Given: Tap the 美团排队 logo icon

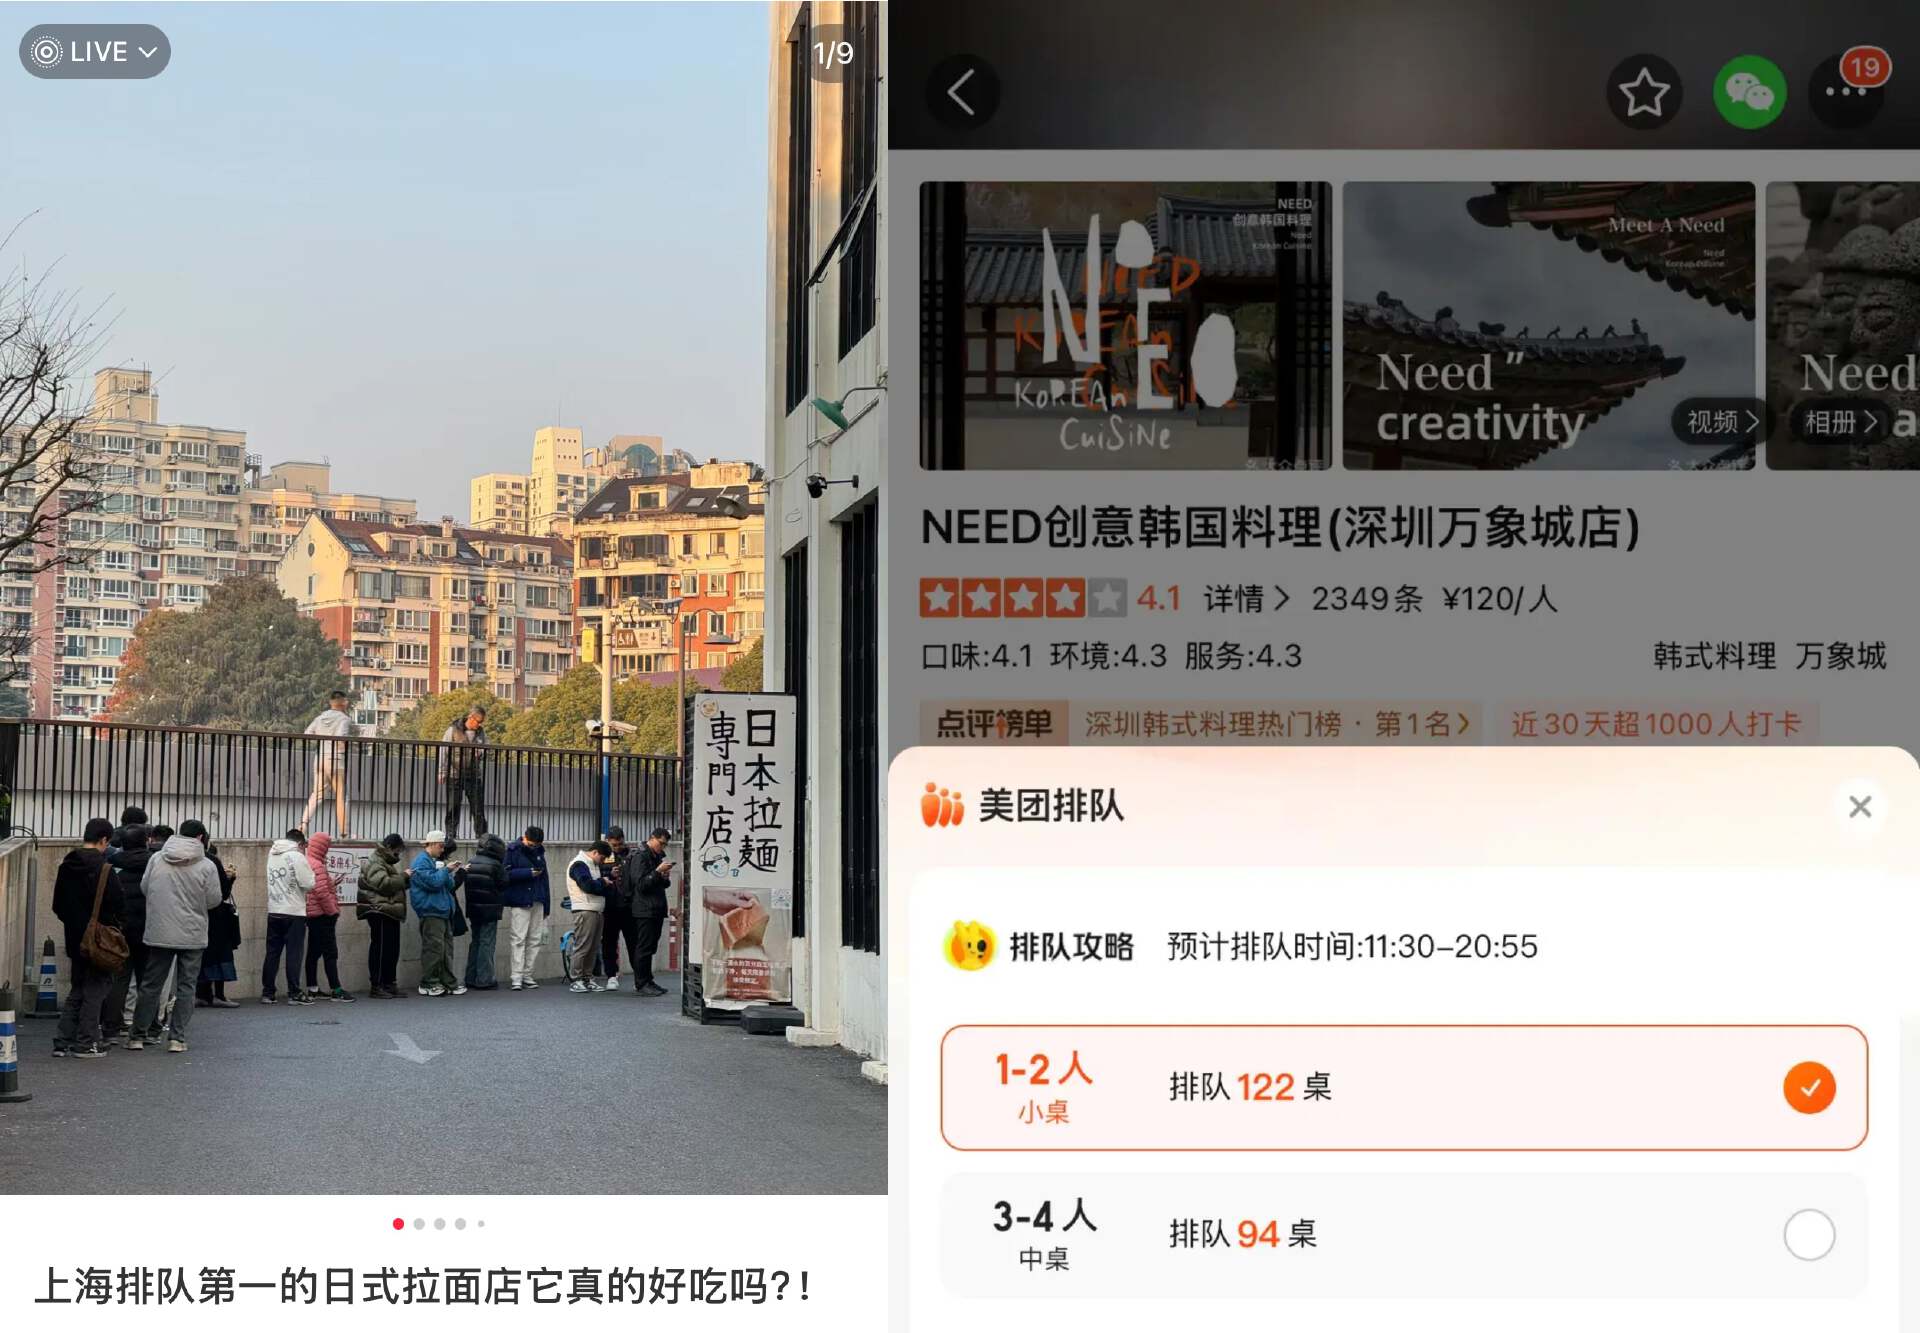Looking at the screenshot, I should (x=941, y=806).
